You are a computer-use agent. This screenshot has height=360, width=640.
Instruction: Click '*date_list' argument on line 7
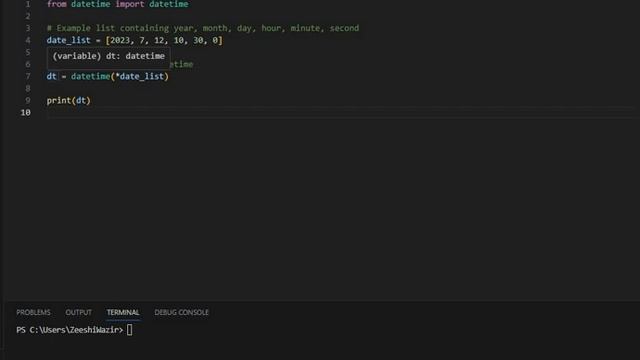point(140,76)
